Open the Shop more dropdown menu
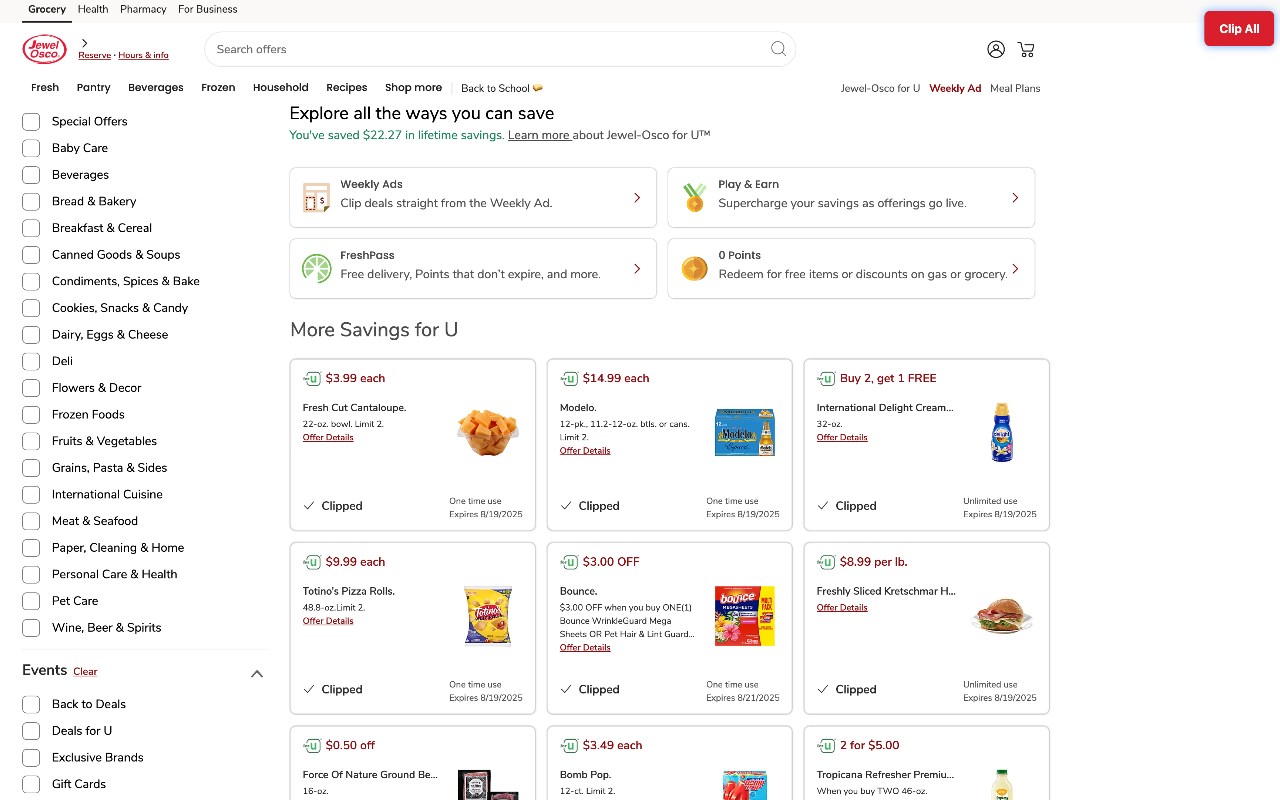Screen dimensions: 1280x800 point(413,88)
